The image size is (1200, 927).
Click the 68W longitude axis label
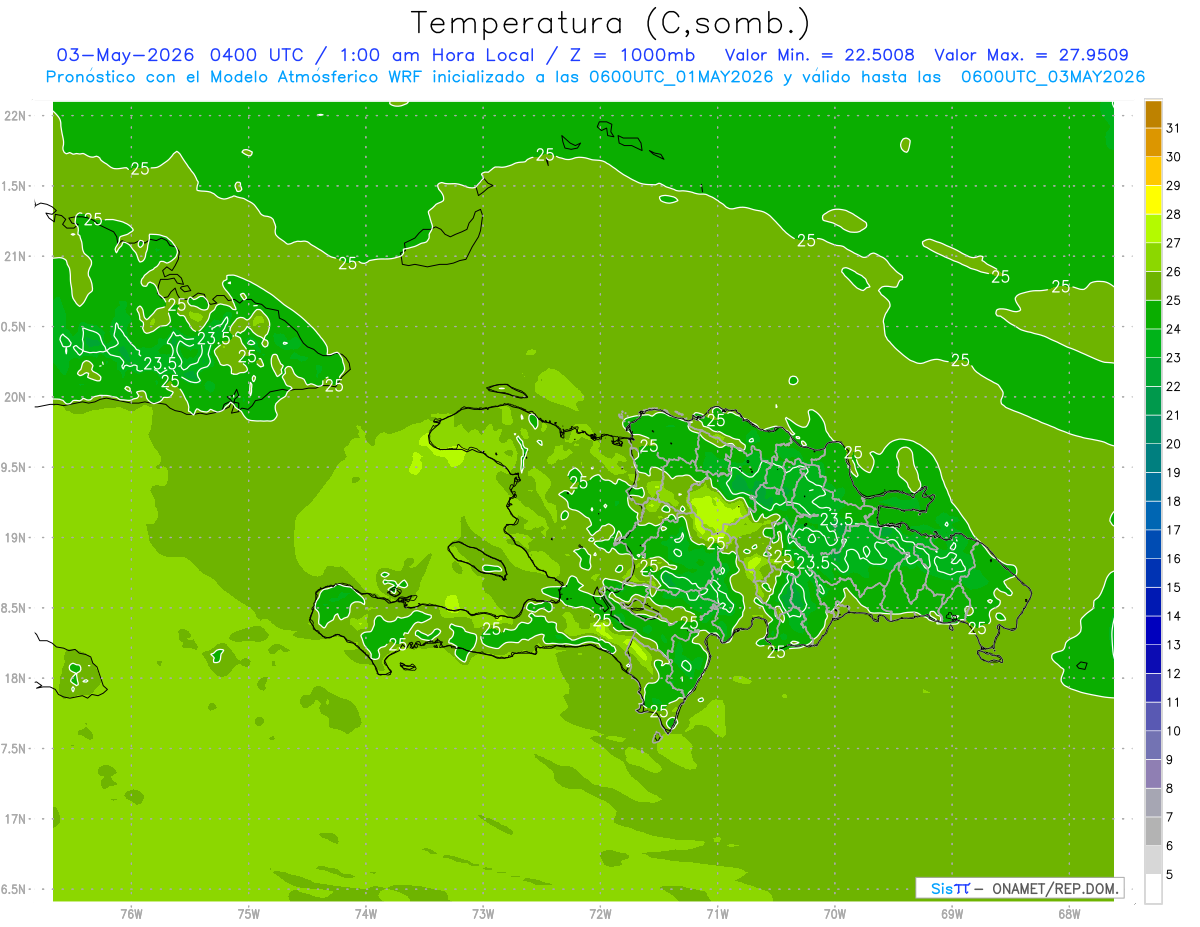click(1069, 914)
